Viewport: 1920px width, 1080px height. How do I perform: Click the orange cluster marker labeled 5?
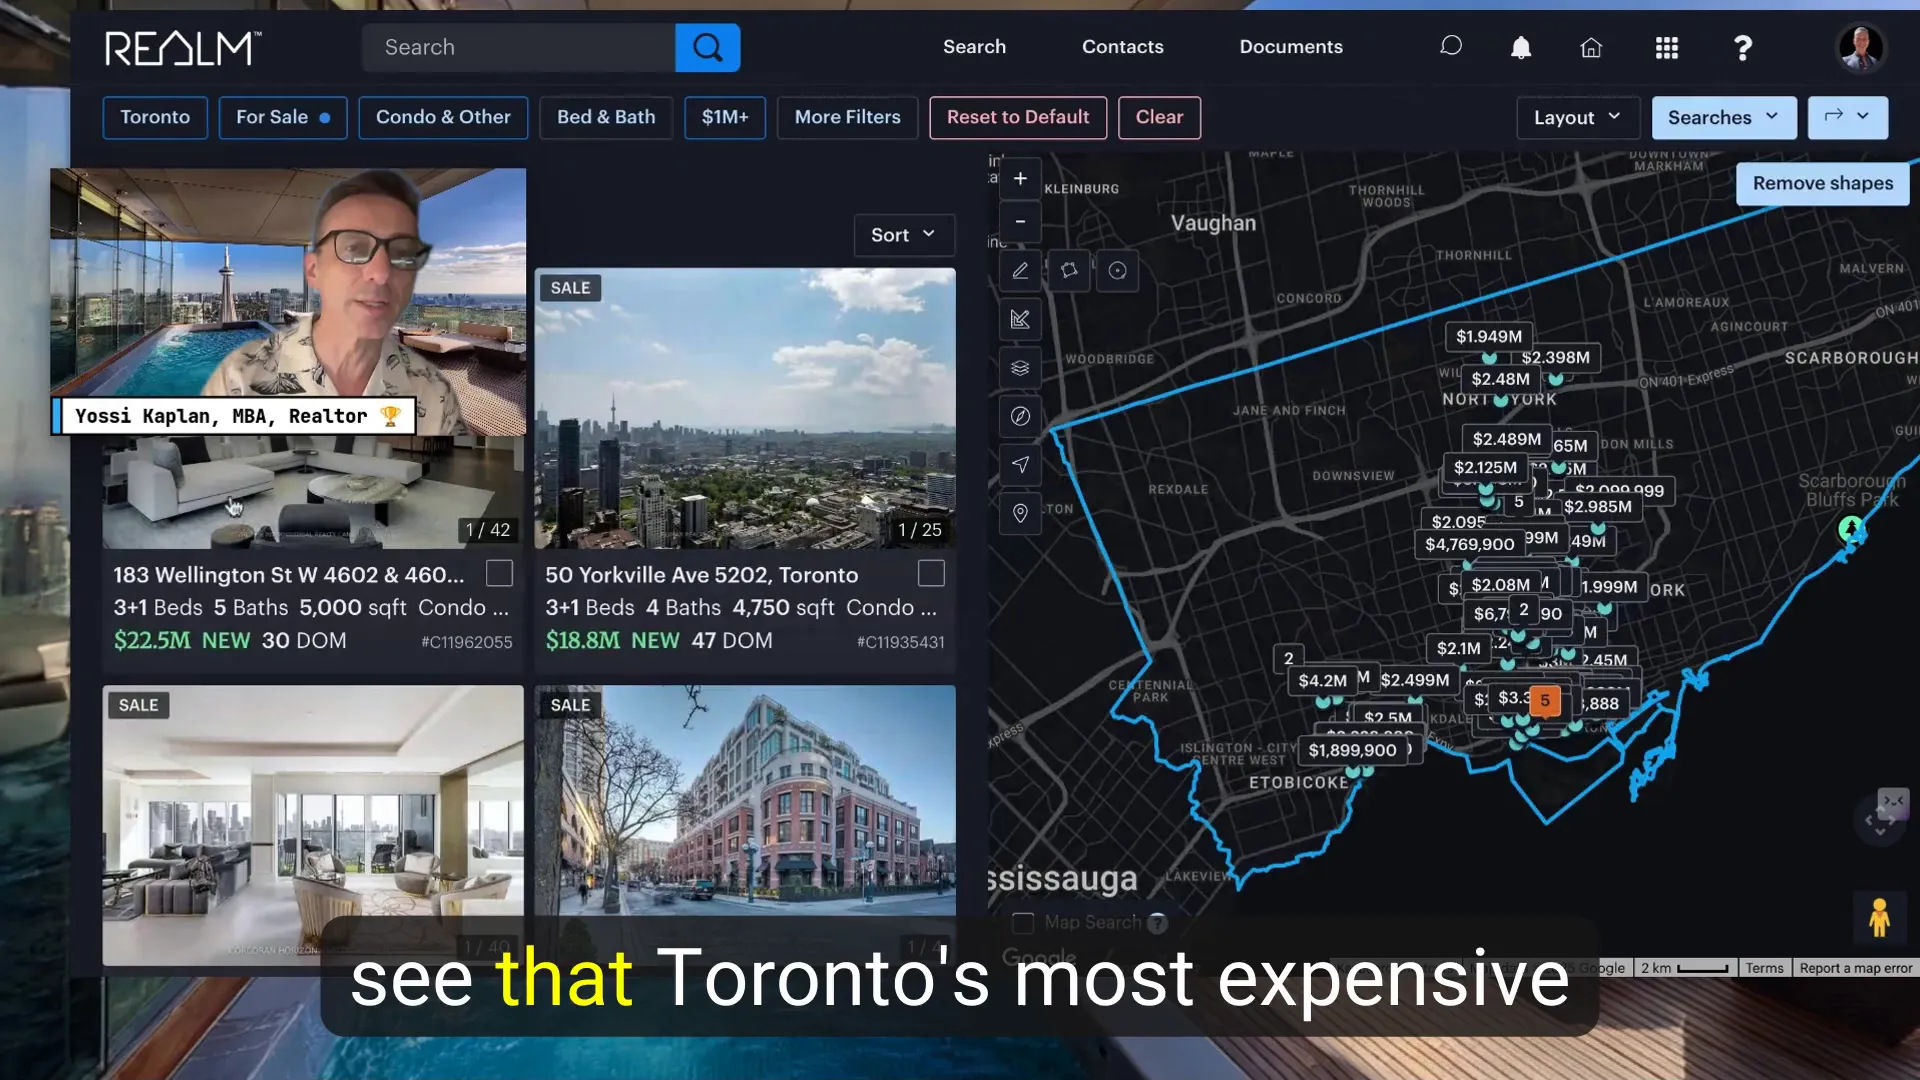point(1545,701)
